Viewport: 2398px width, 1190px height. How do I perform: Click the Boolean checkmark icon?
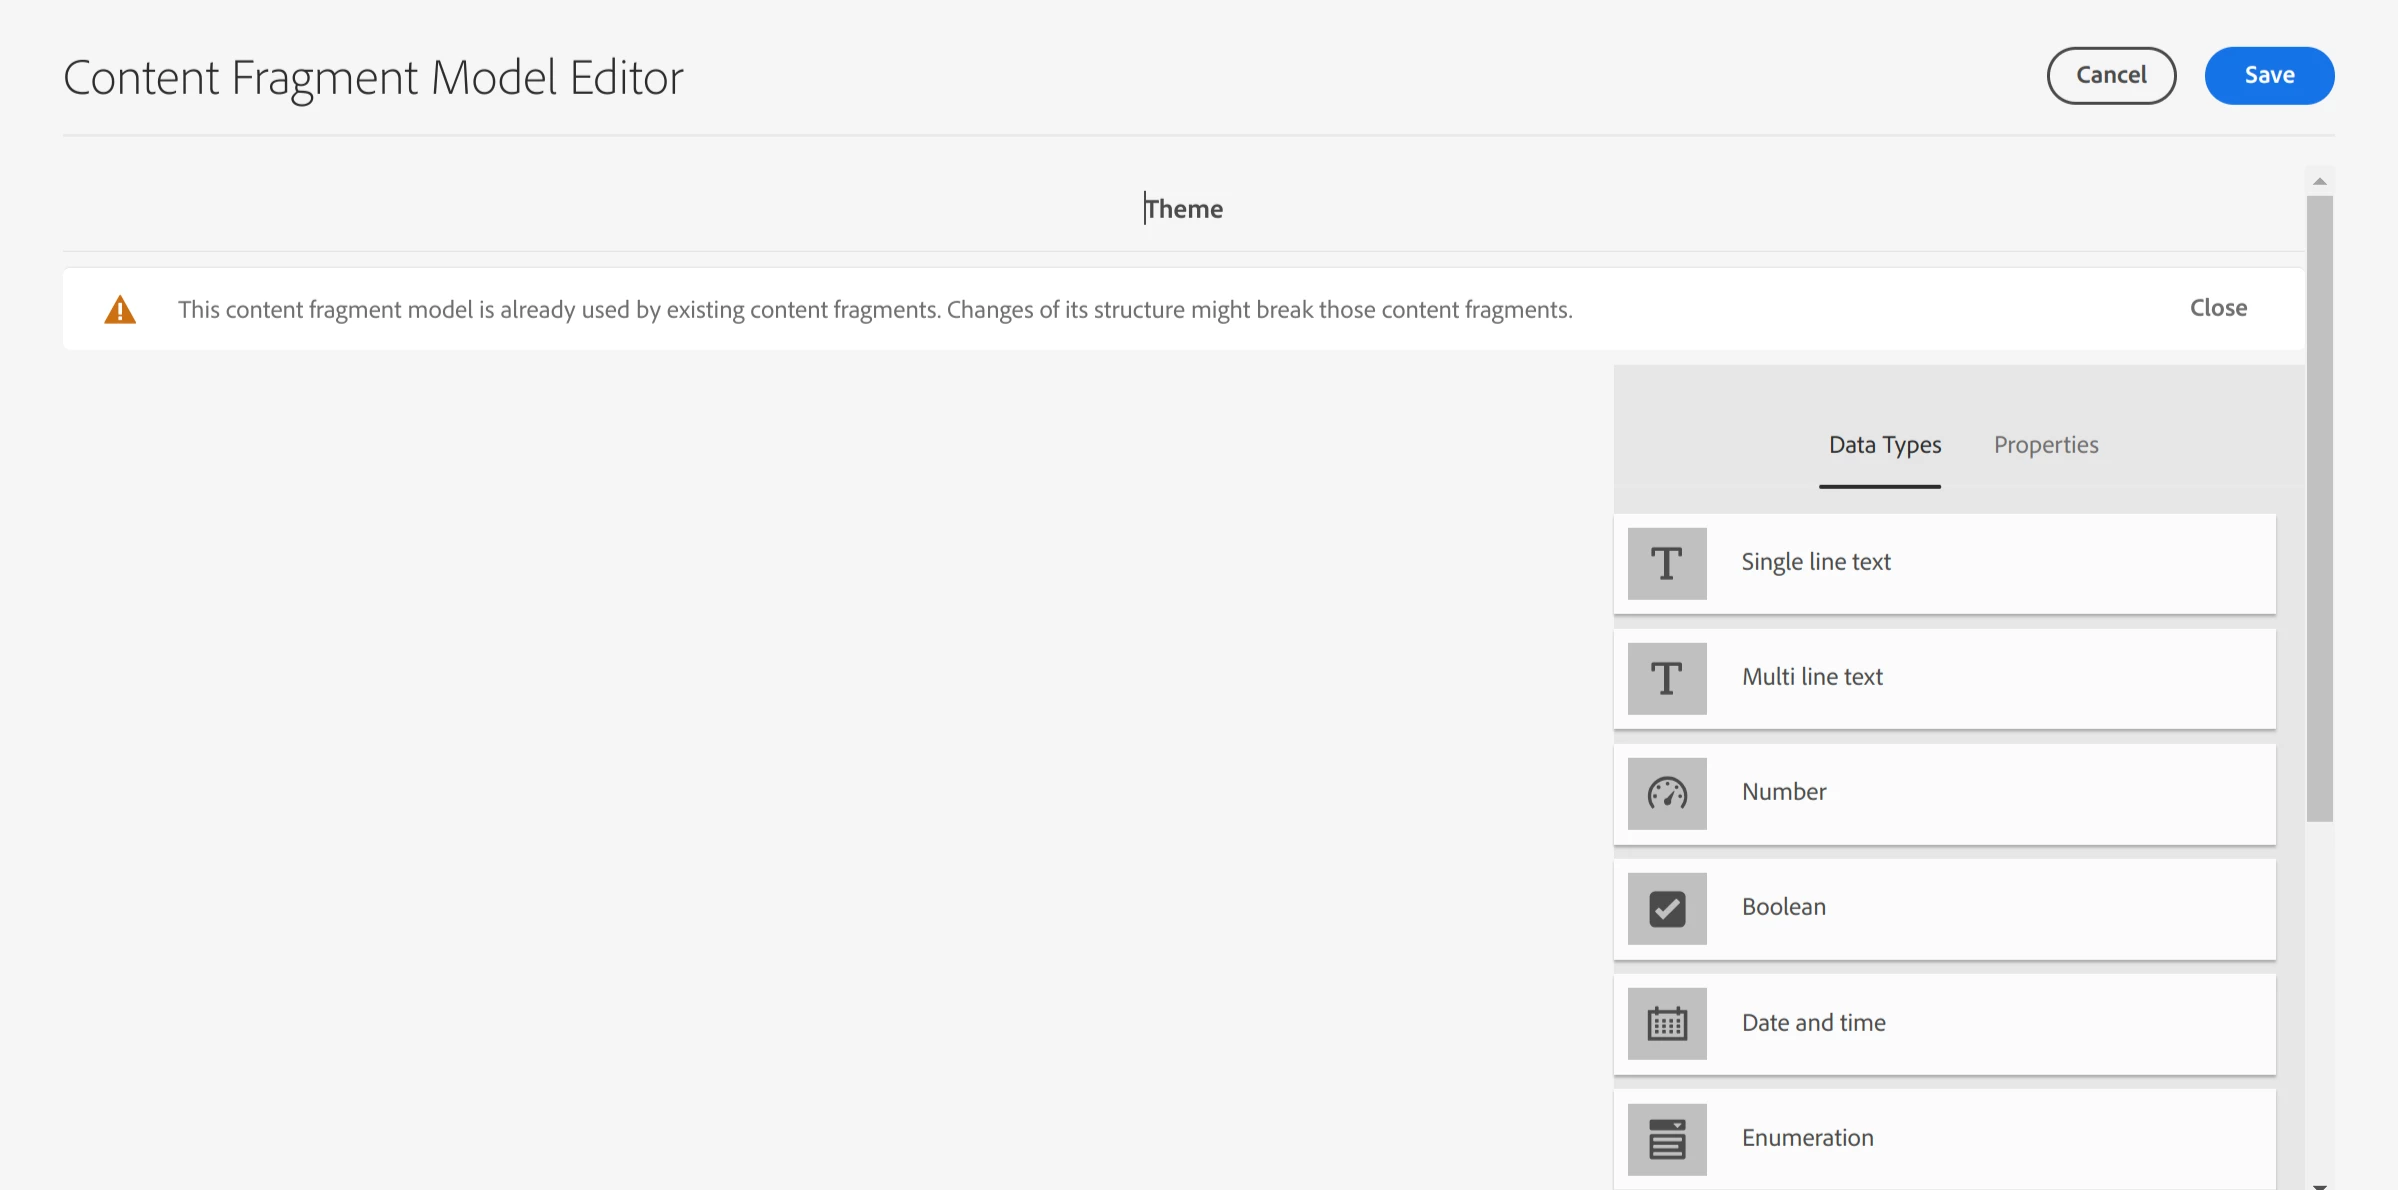(1666, 909)
